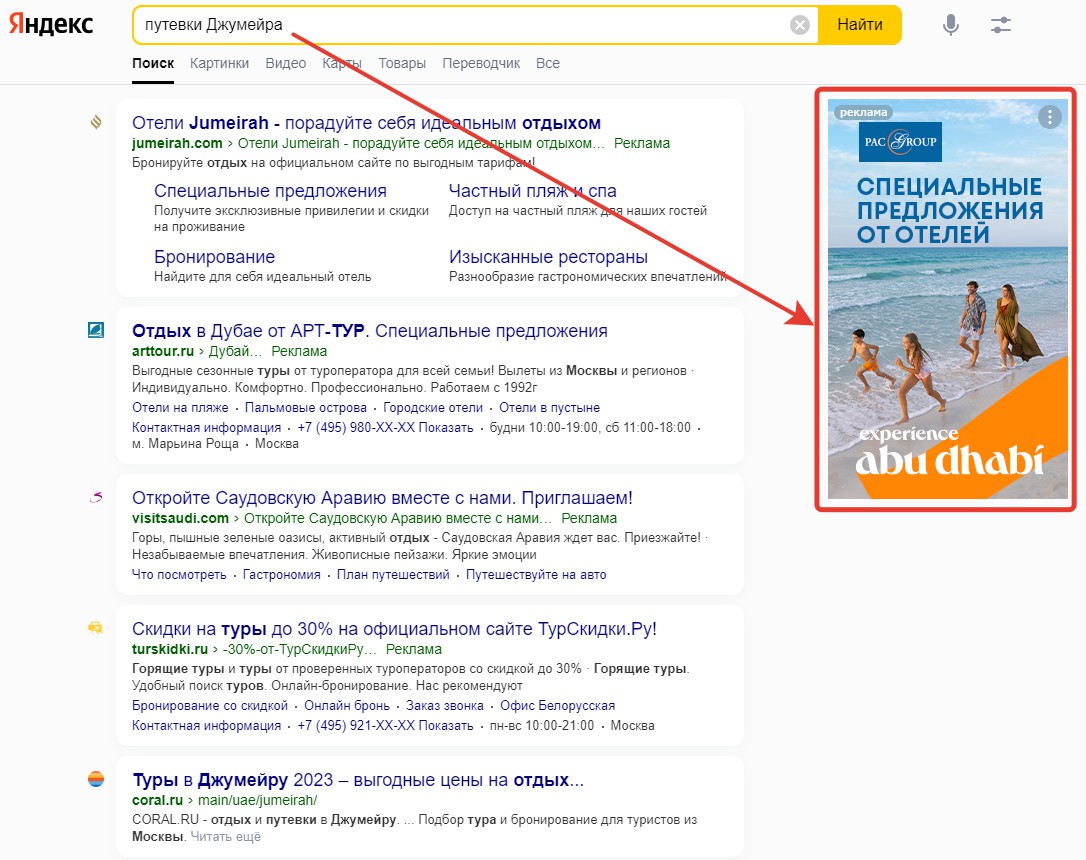Screen dimensions: 1086x860
Task: Click the PAC Group logo in banner
Action: click(900, 141)
